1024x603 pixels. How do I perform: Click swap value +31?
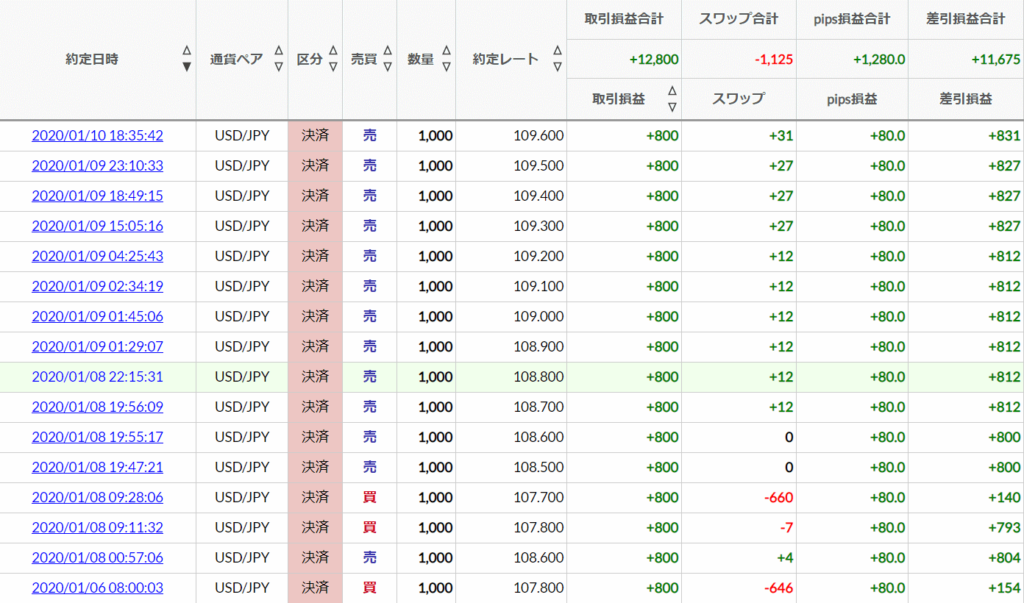pyautogui.click(x=780, y=136)
